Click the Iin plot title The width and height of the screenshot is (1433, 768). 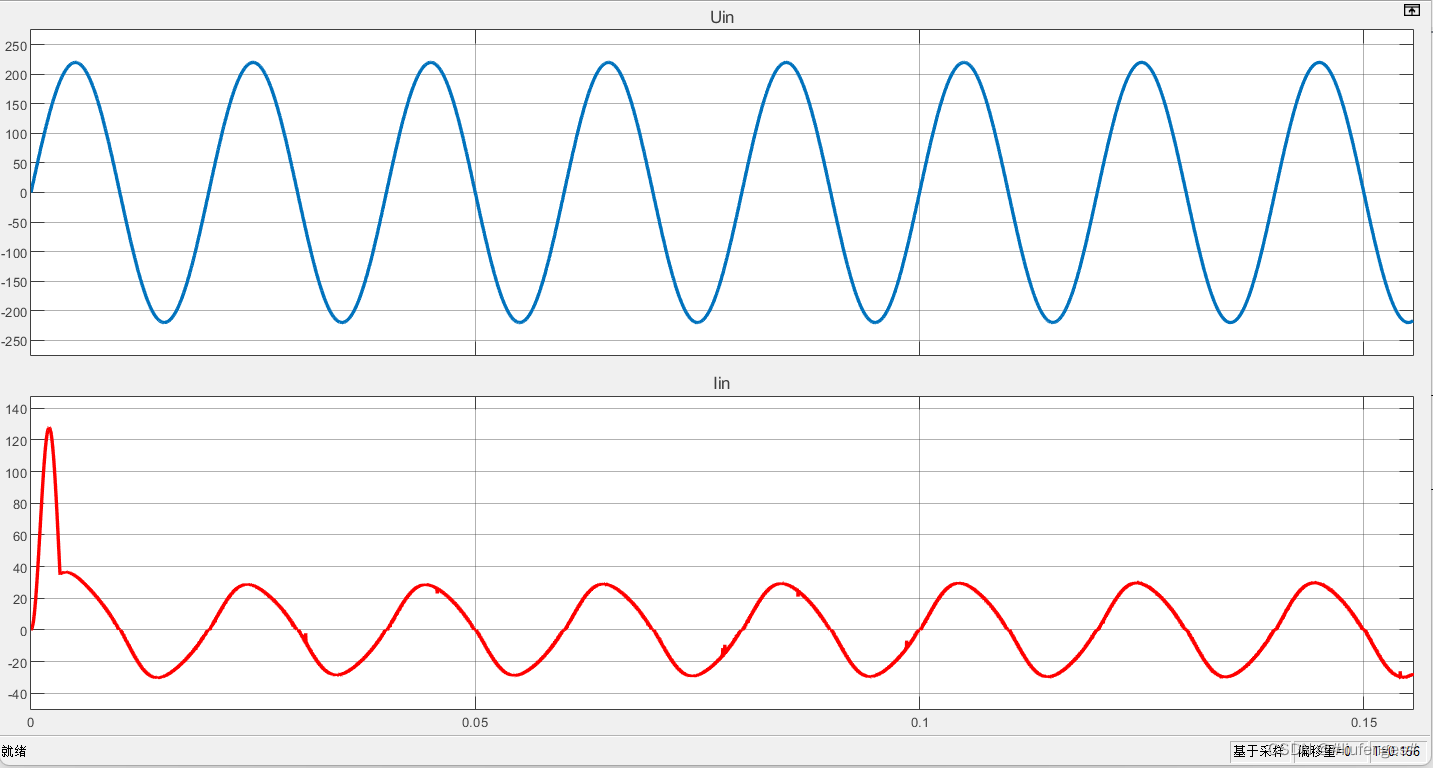pos(721,384)
